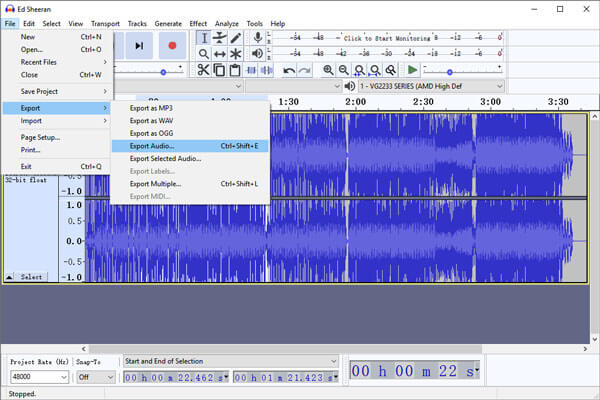Click the audio position time display

click(414, 371)
